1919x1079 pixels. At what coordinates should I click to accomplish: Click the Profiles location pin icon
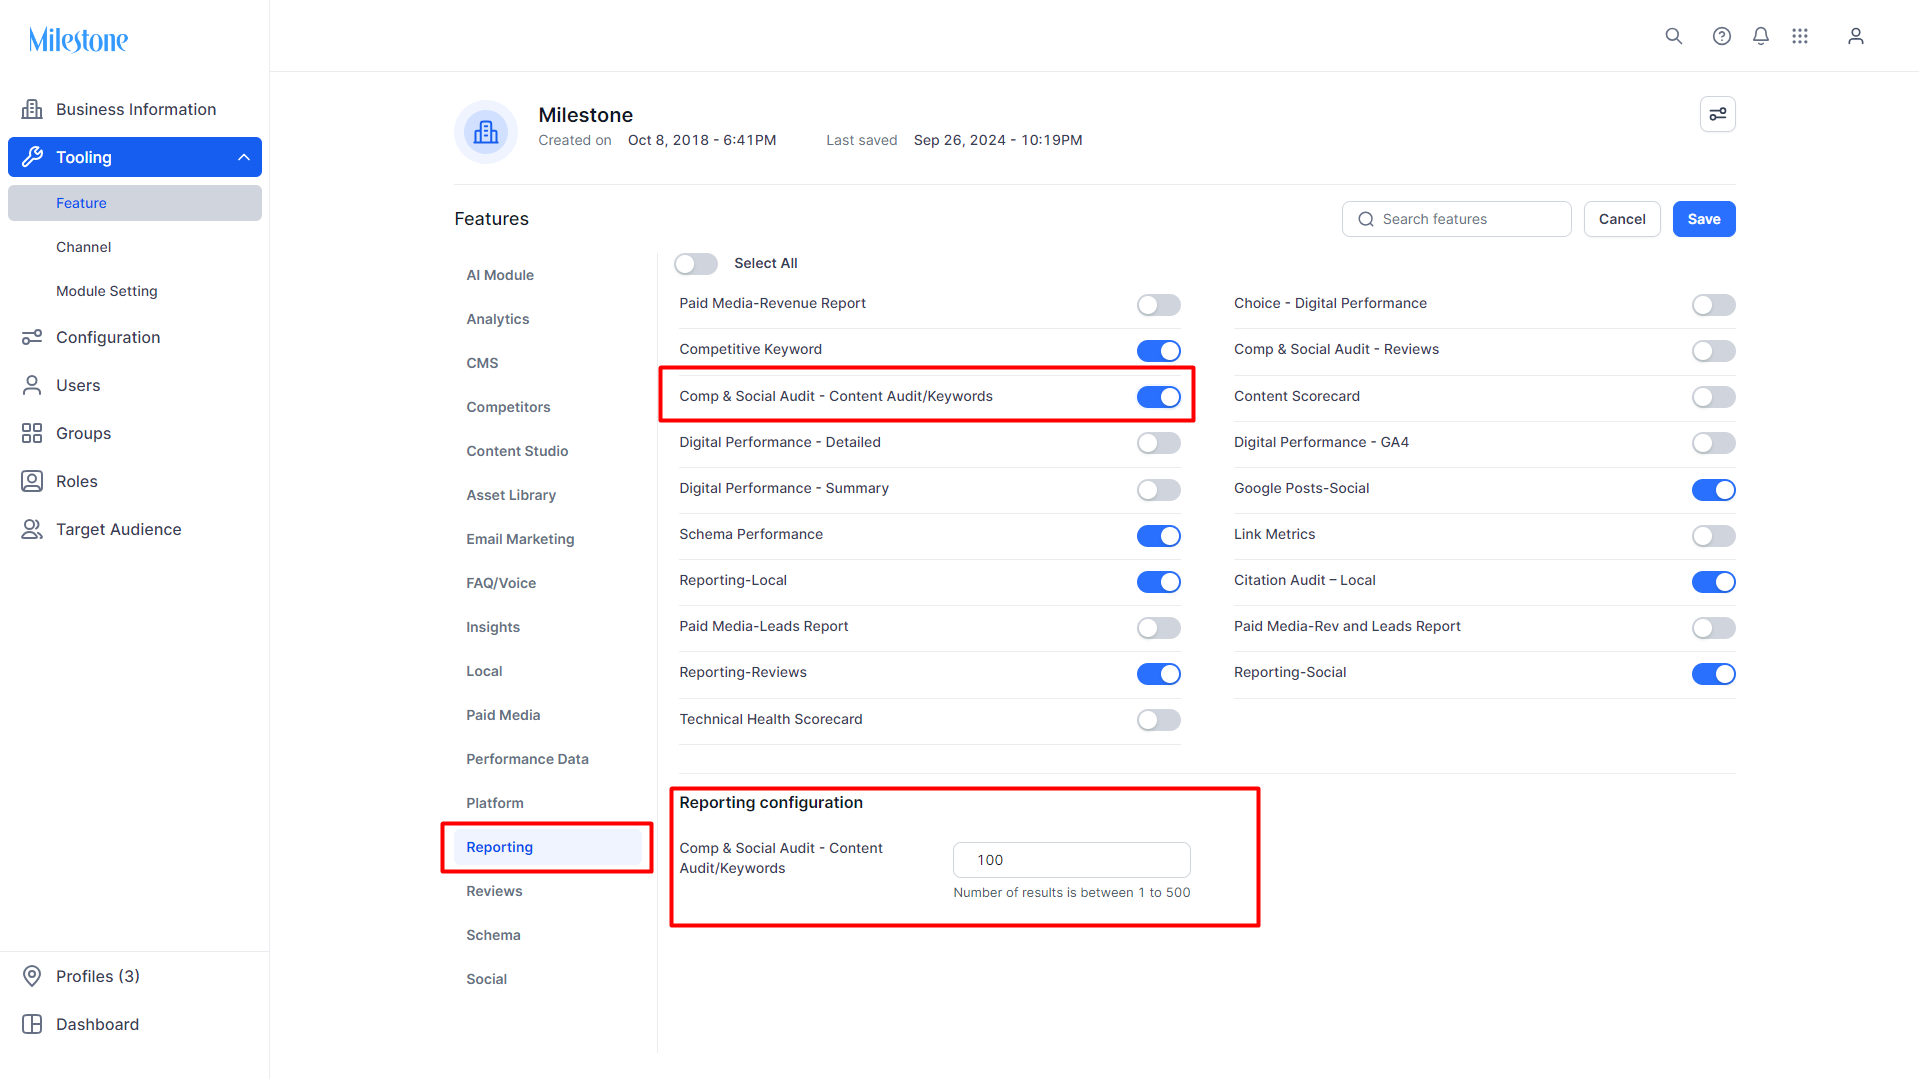tap(32, 976)
